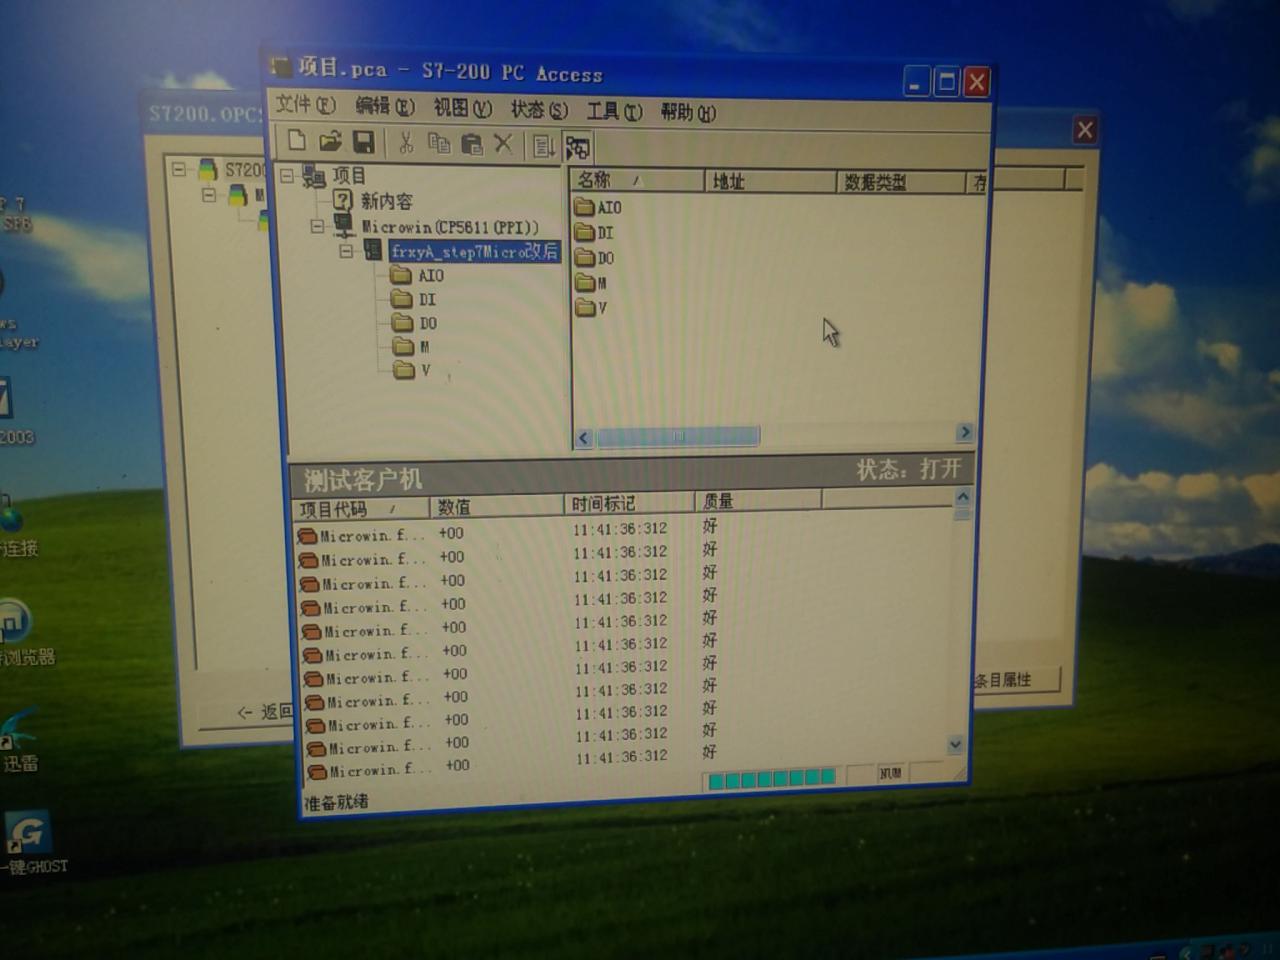Screen dimensions: 1280x960
Task: Collapse S7200 node in background window tree
Action: tap(178, 169)
